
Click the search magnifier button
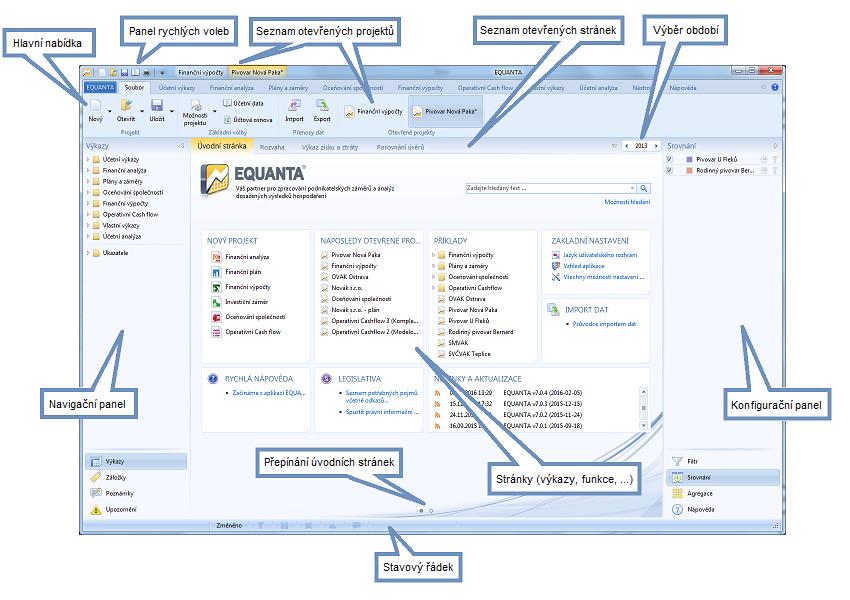click(x=643, y=188)
